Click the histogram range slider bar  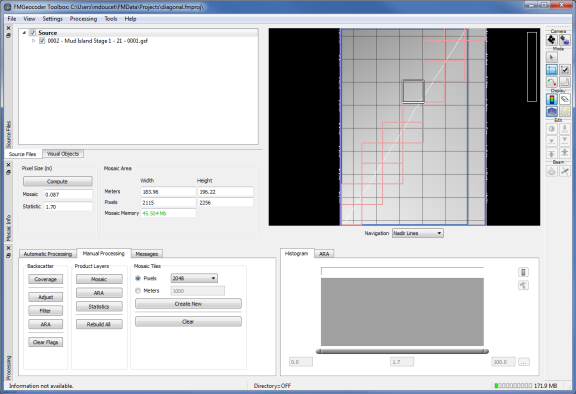[402, 351]
